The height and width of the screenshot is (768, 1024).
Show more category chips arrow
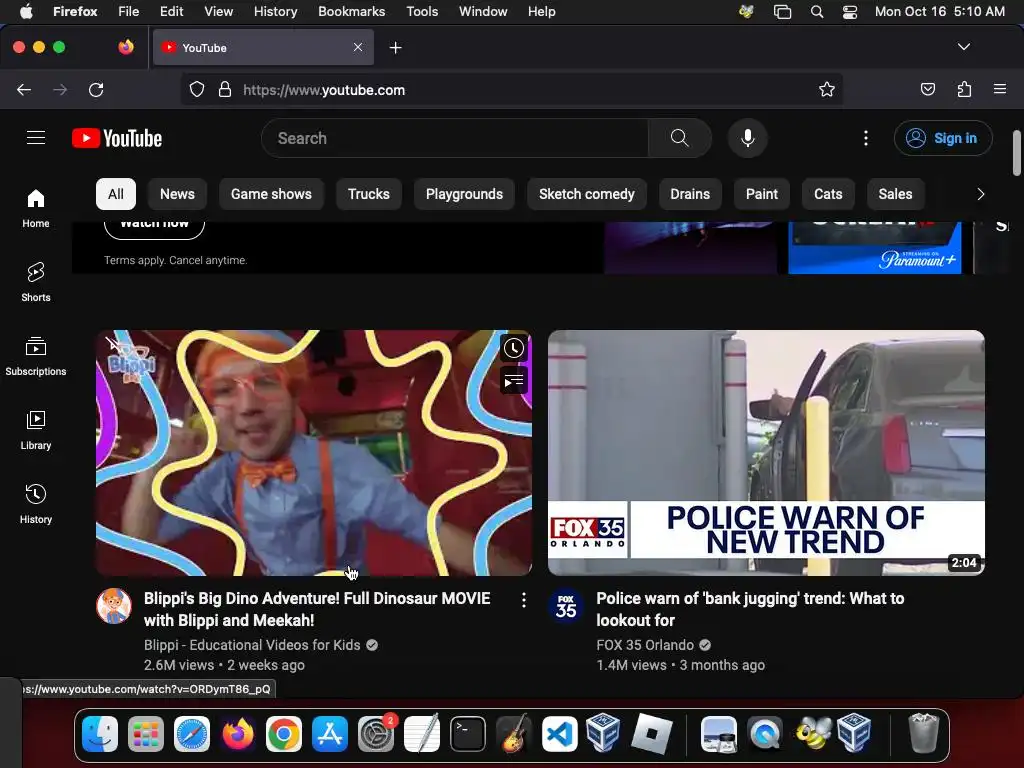pos(980,194)
